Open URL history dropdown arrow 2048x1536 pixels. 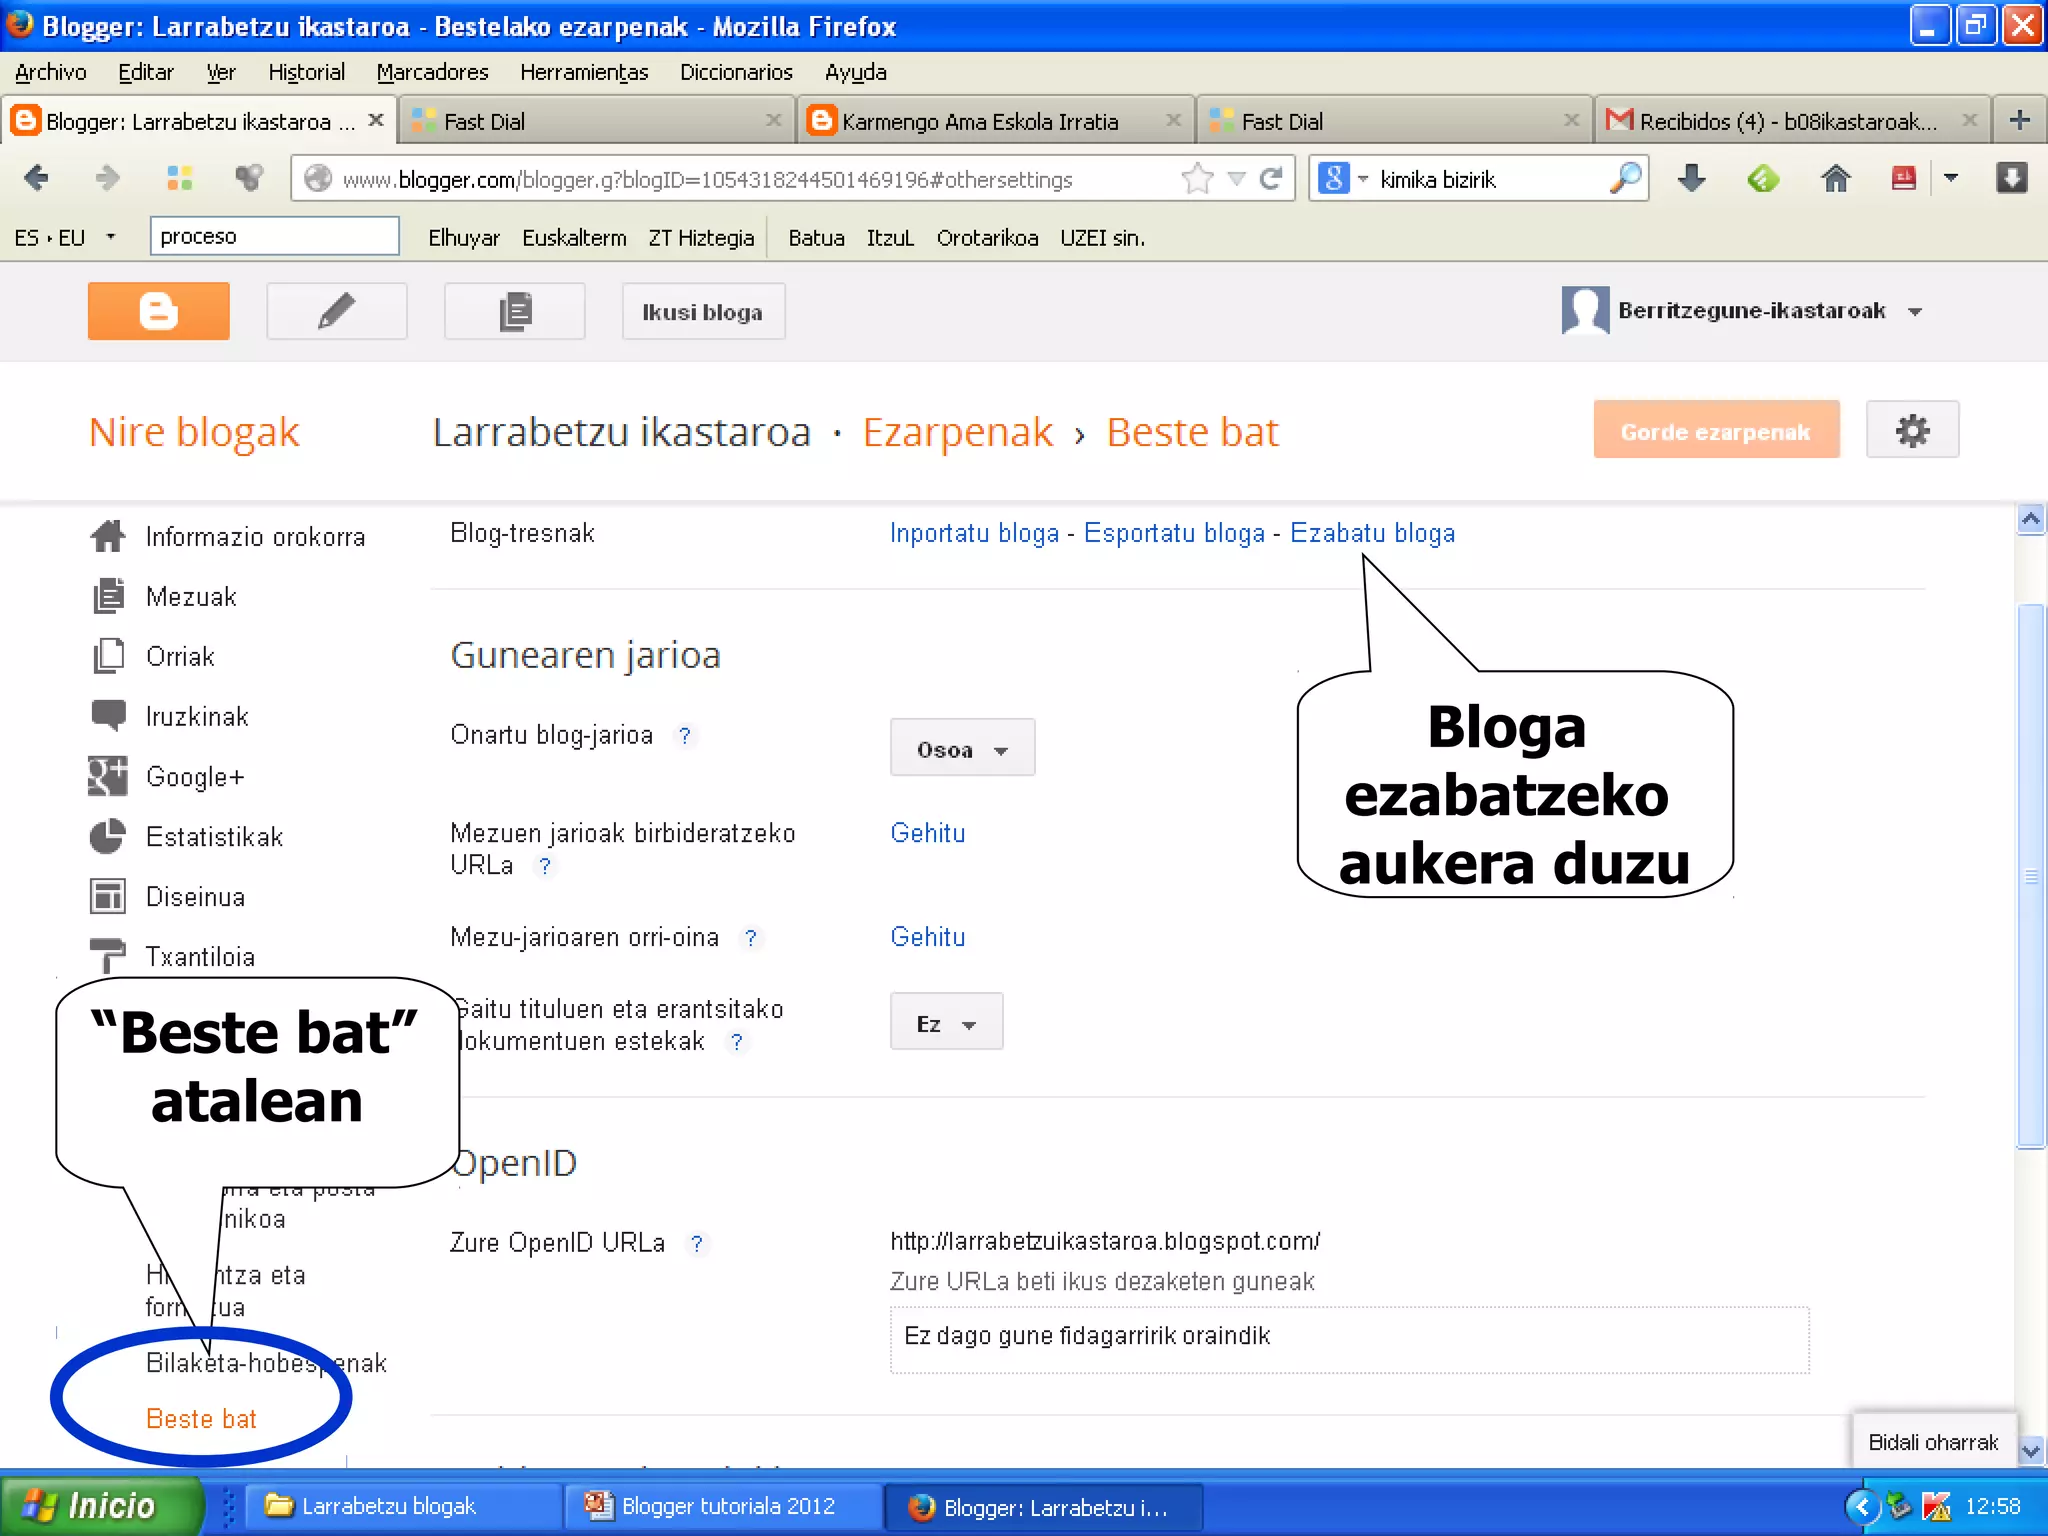1237,178
